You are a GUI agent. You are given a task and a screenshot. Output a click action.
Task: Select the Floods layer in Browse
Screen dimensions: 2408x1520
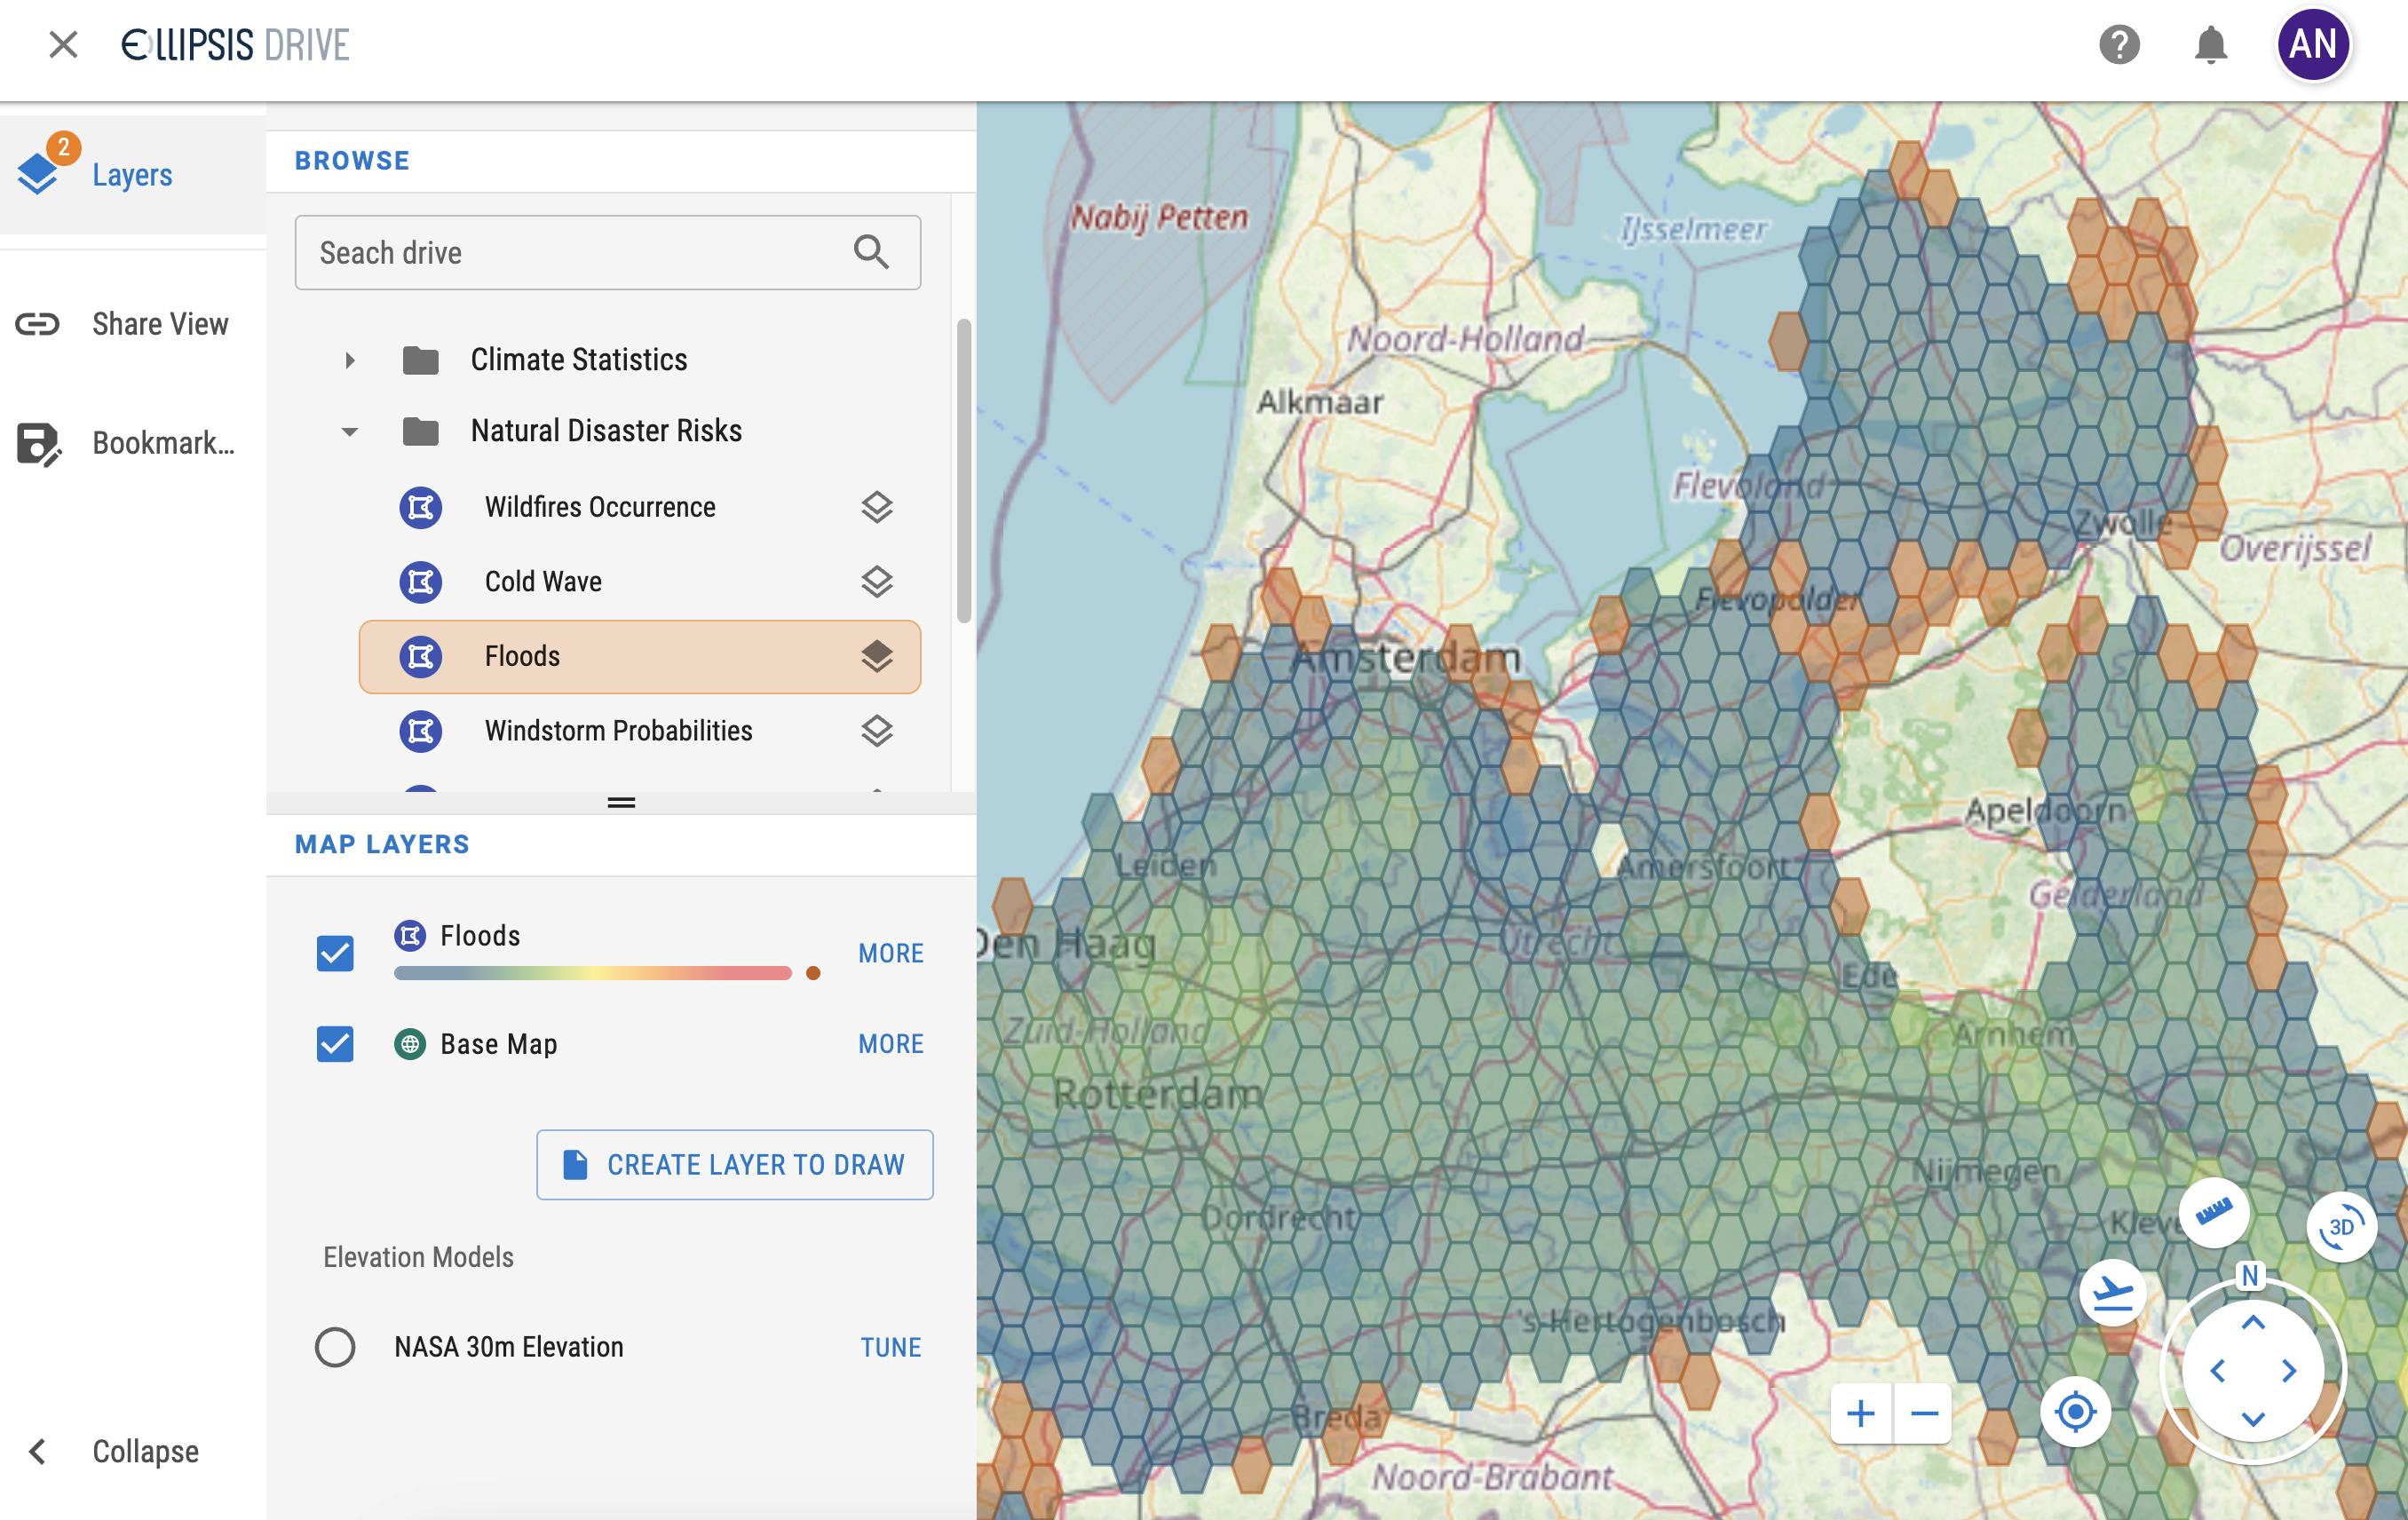tap(640, 656)
